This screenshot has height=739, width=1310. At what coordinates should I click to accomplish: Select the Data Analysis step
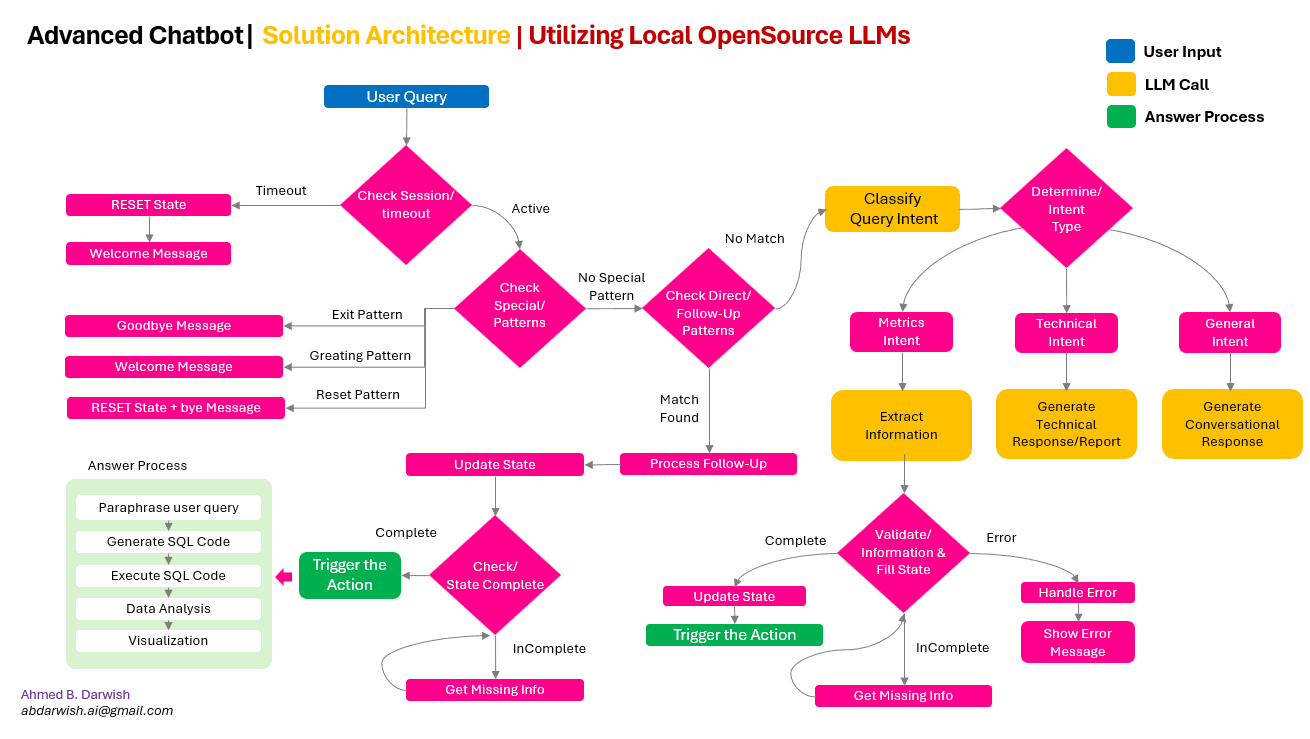click(x=168, y=608)
